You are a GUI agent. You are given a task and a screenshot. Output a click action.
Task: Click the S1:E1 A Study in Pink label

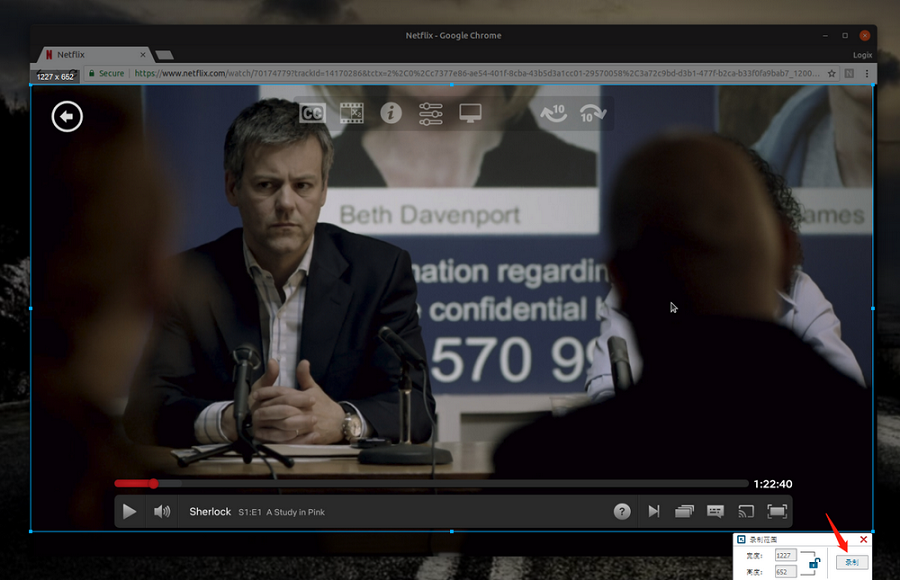click(281, 512)
